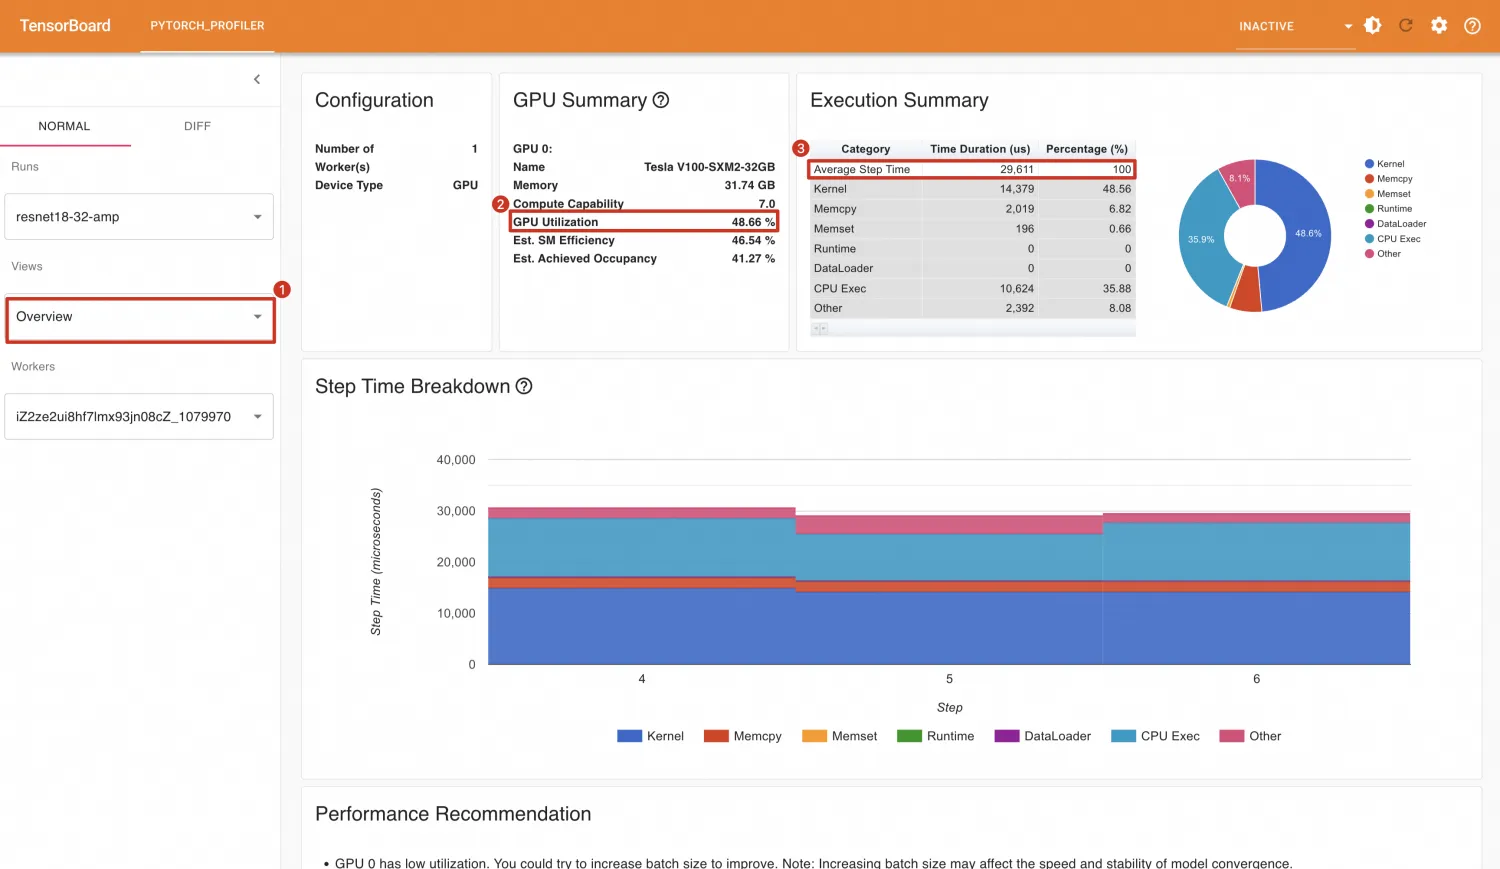Click the Memcpy entry in the pie chart legend

point(1389,179)
